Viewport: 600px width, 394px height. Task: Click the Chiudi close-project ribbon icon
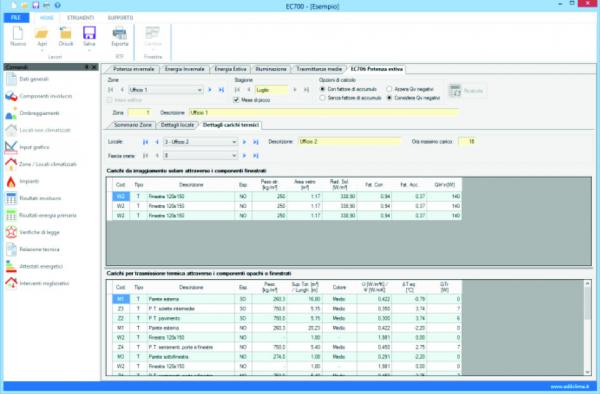point(65,33)
